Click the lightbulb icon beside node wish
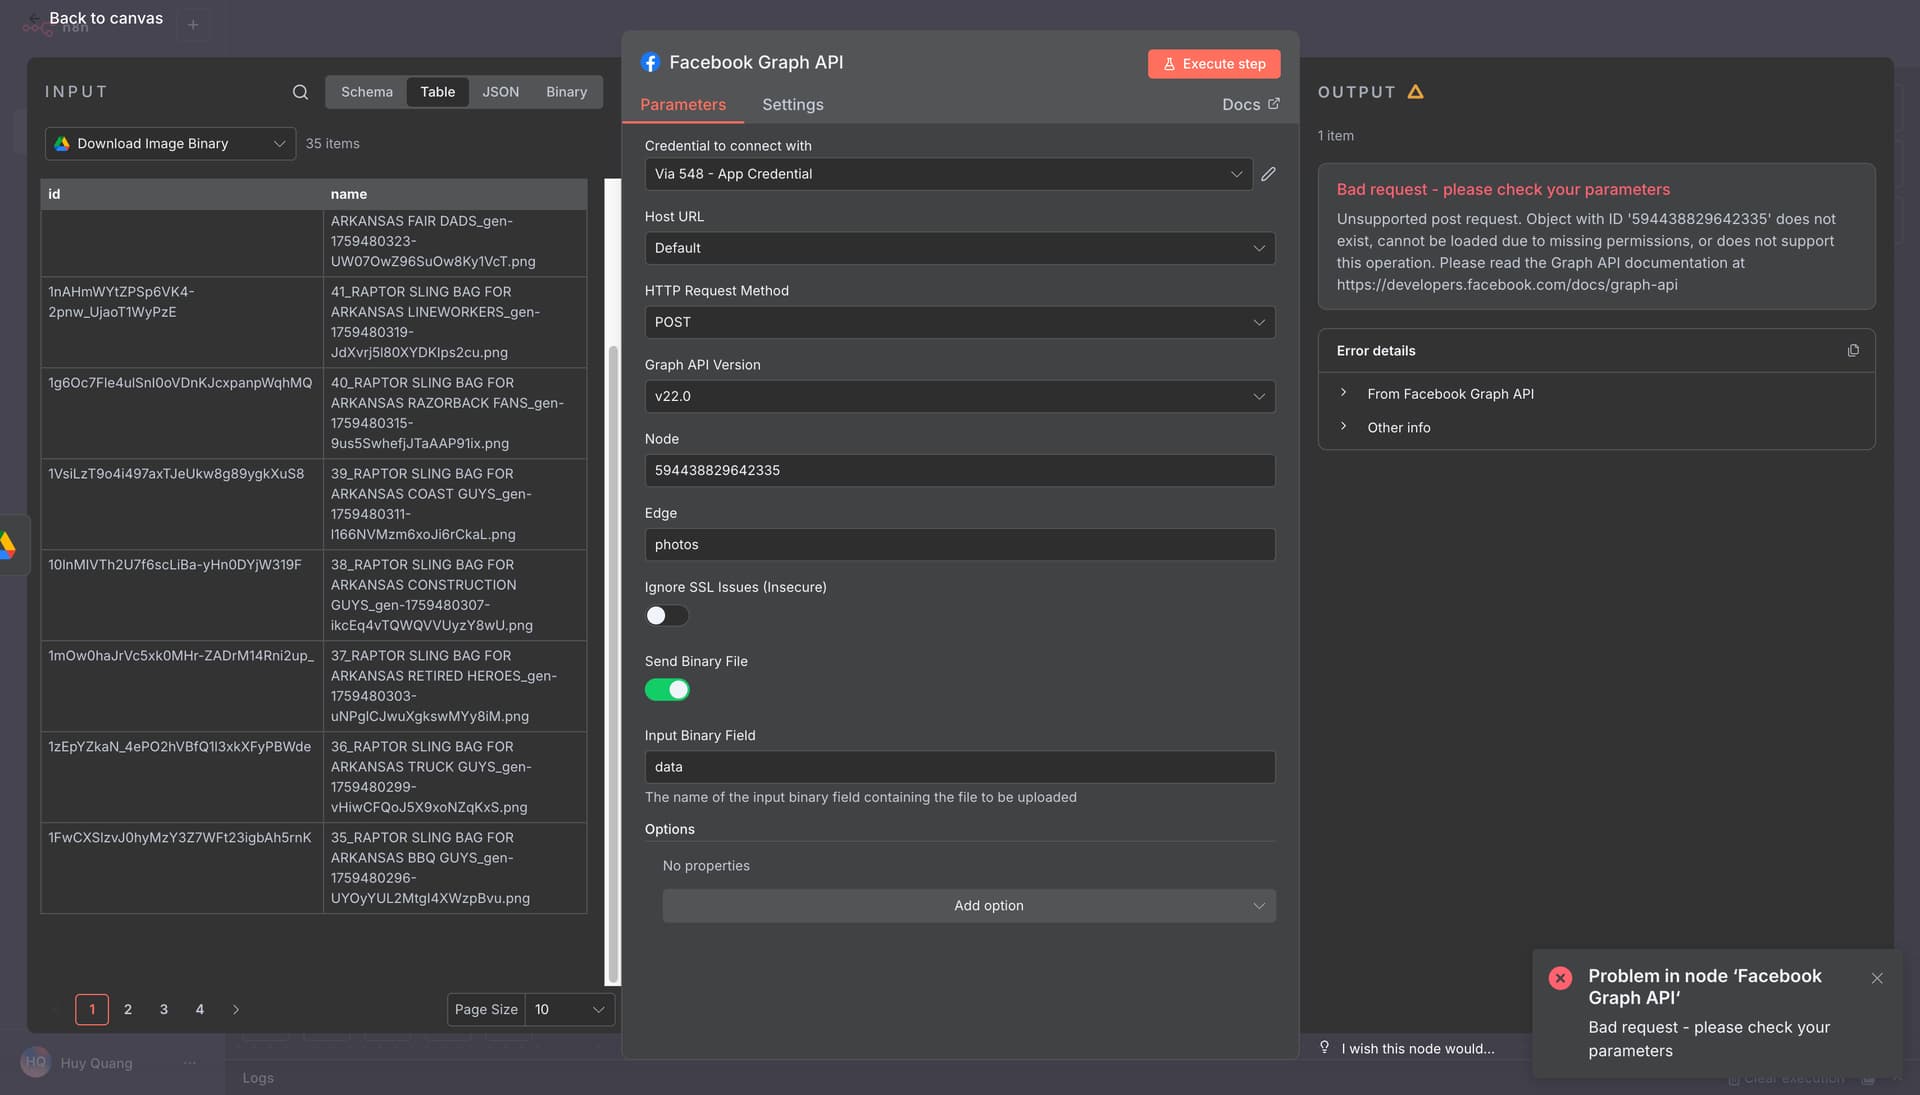Image resolution: width=1920 pixels, height=1095 pixels. point(1324,1047)
